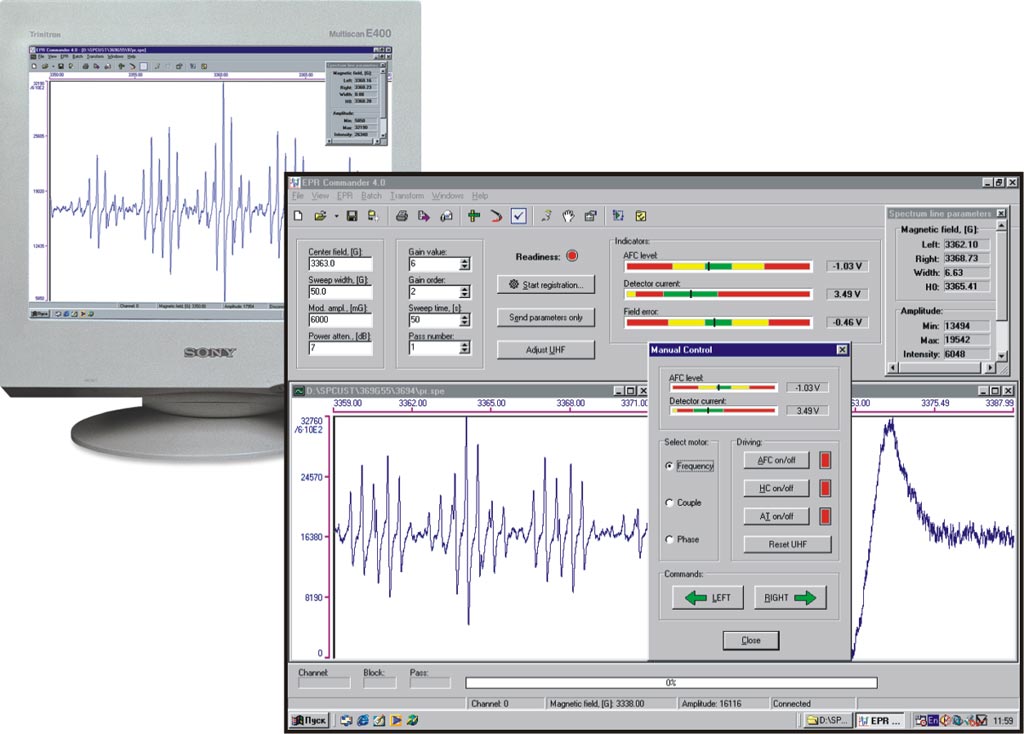This screenshot has width=1024, height=734.
Task: Click the curve tracing toolbar icon
Action: coord(547,215)
